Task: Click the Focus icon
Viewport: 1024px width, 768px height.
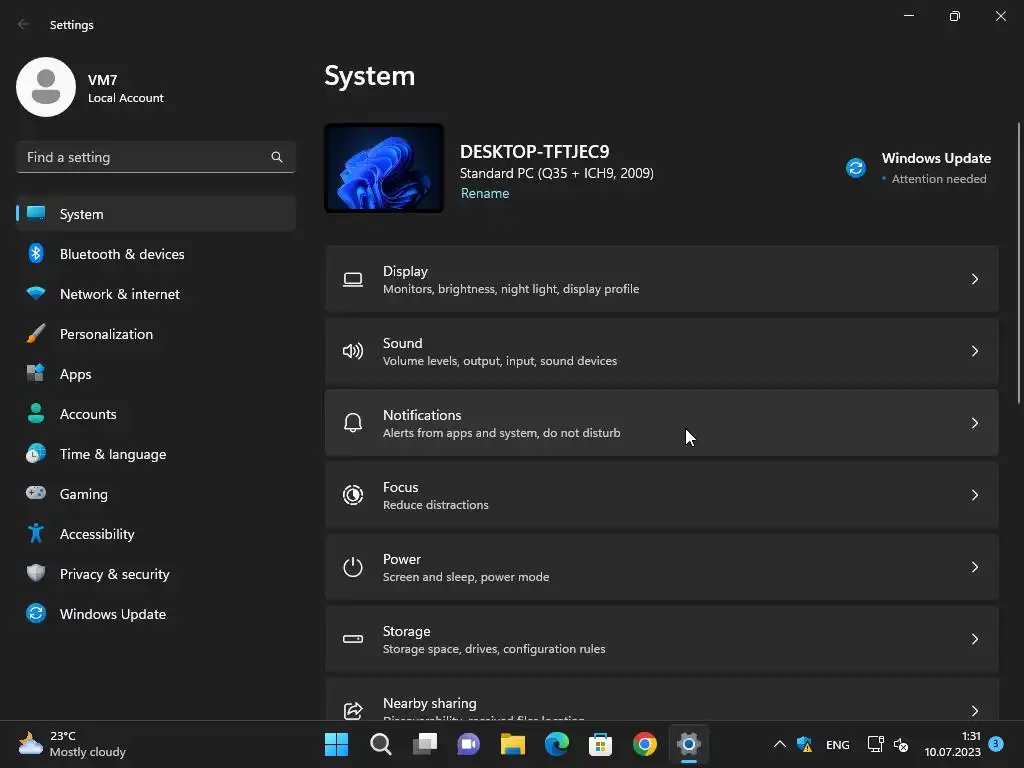Action: [x=353, y=495]
